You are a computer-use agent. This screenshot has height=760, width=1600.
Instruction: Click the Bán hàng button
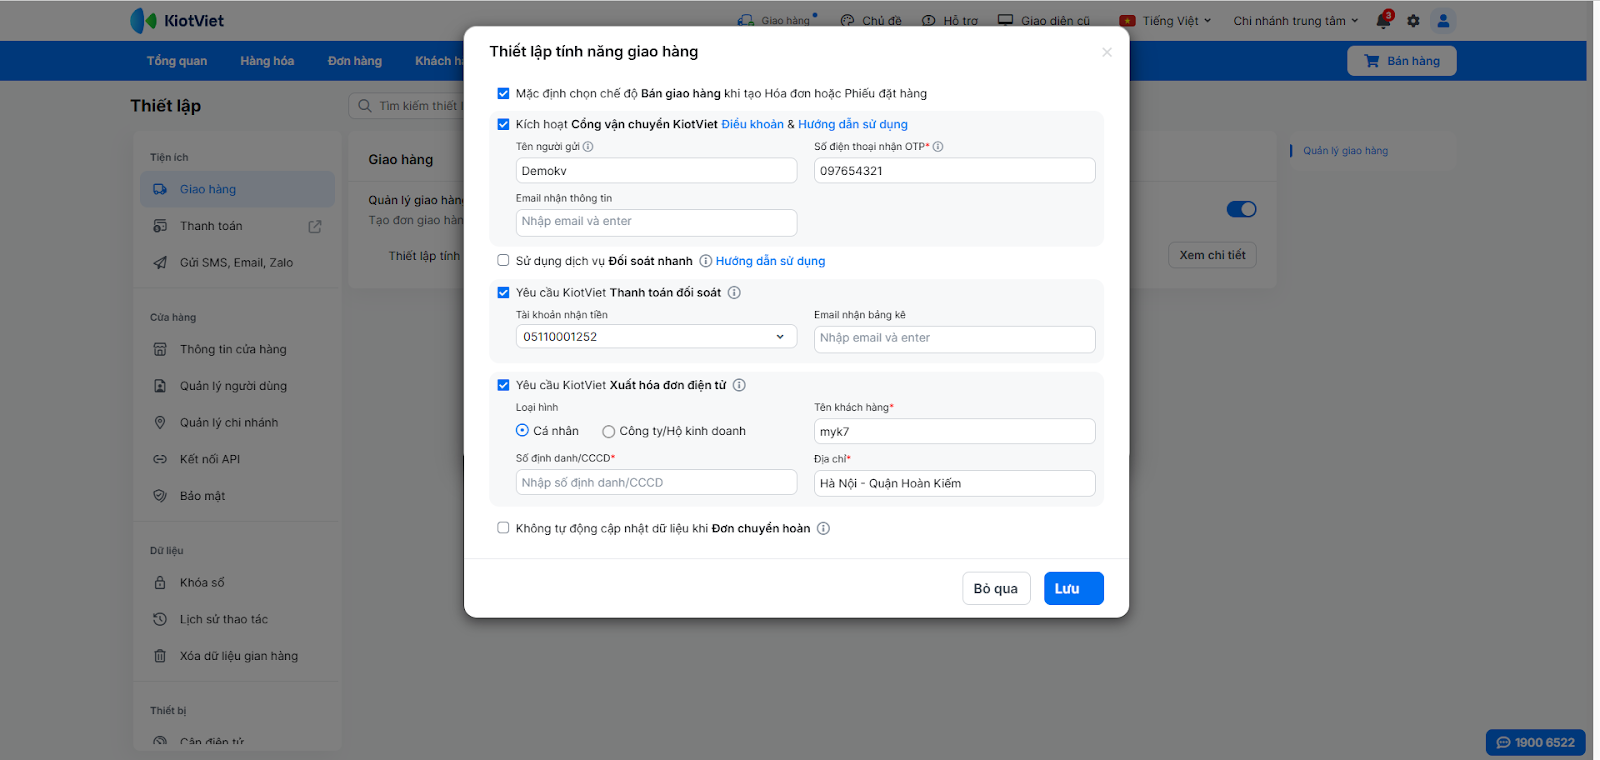1402,61
